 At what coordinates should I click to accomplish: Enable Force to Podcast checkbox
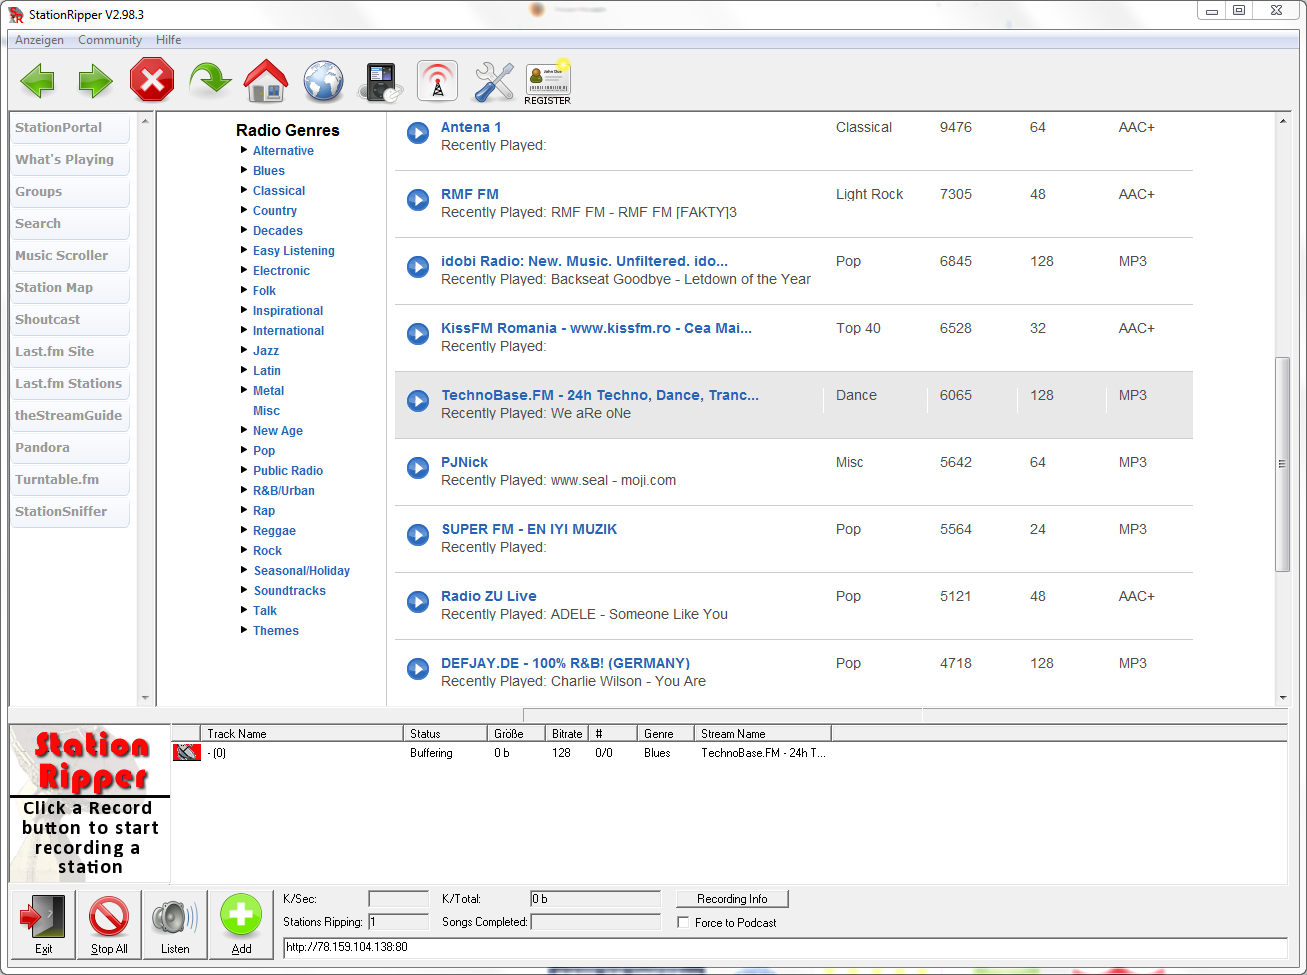[x=683, y=922]
